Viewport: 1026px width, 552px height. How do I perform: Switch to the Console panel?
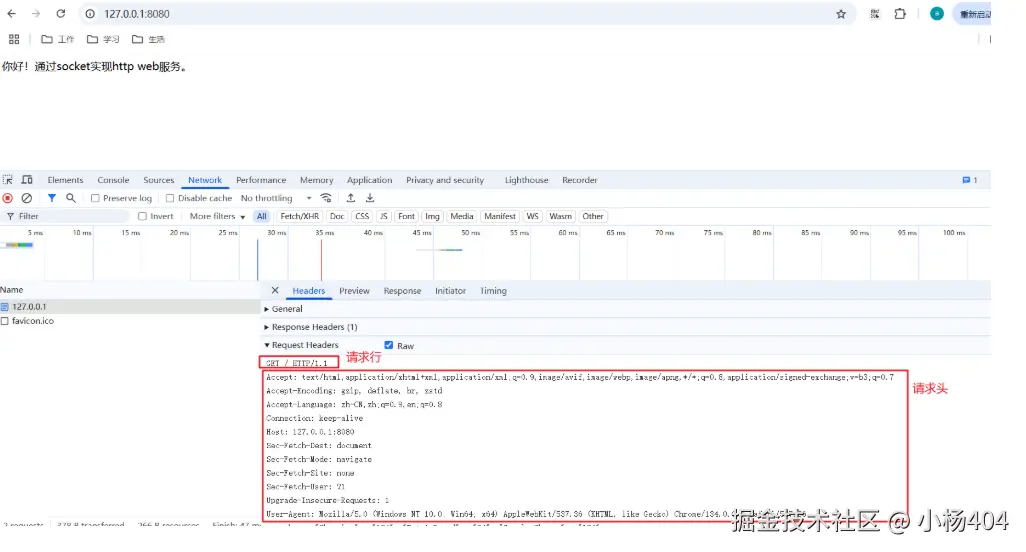(113, 180)
